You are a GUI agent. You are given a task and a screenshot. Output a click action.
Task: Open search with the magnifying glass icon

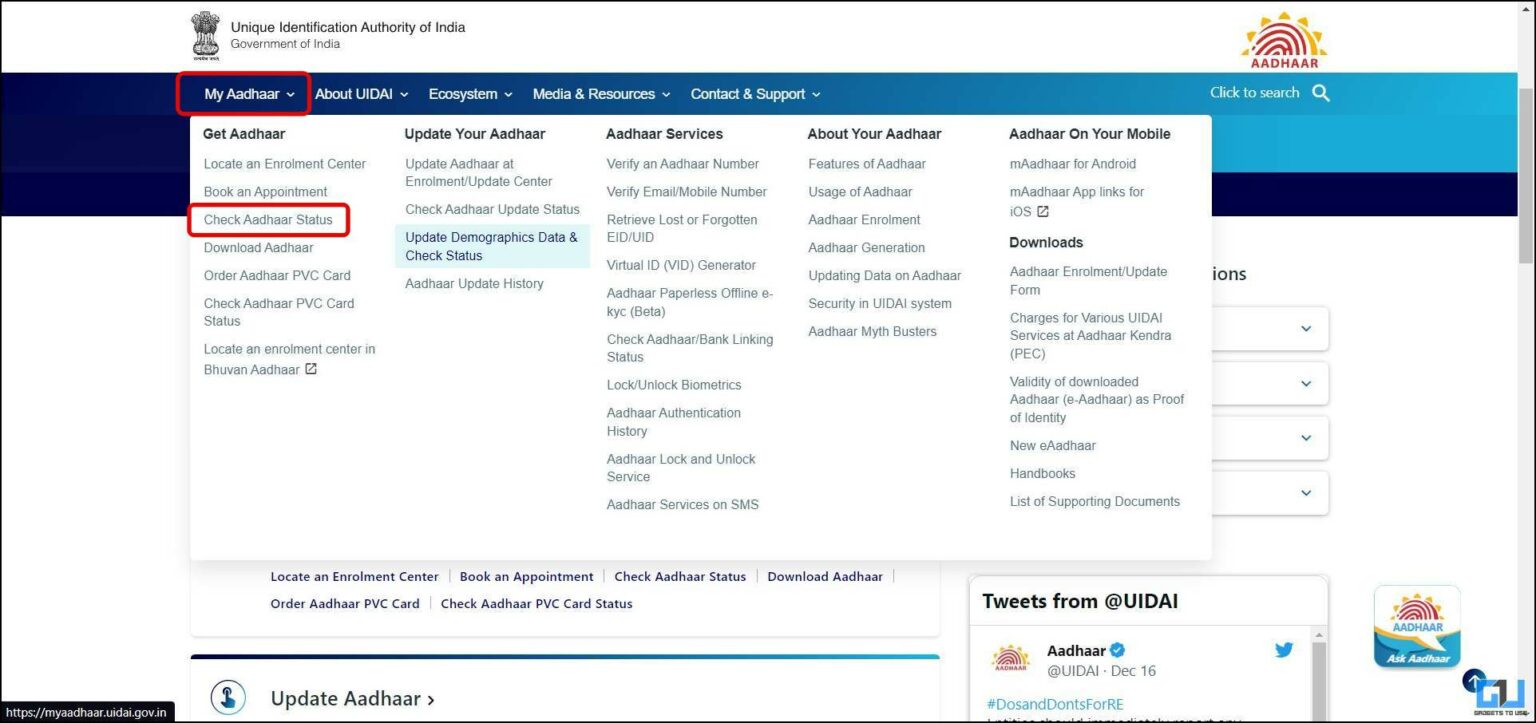click(1322, 92)
